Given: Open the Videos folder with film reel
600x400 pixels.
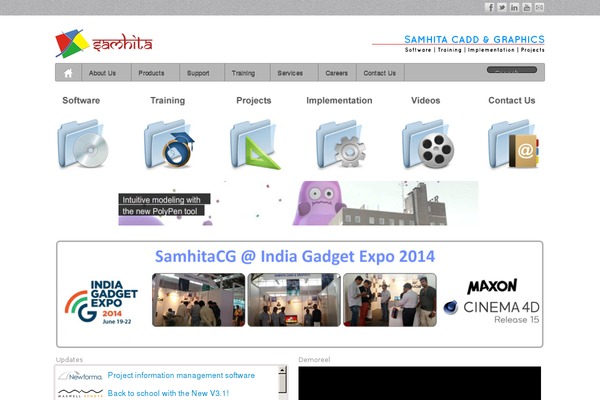Looking at the screenshot, I should (x=428, y=144).
